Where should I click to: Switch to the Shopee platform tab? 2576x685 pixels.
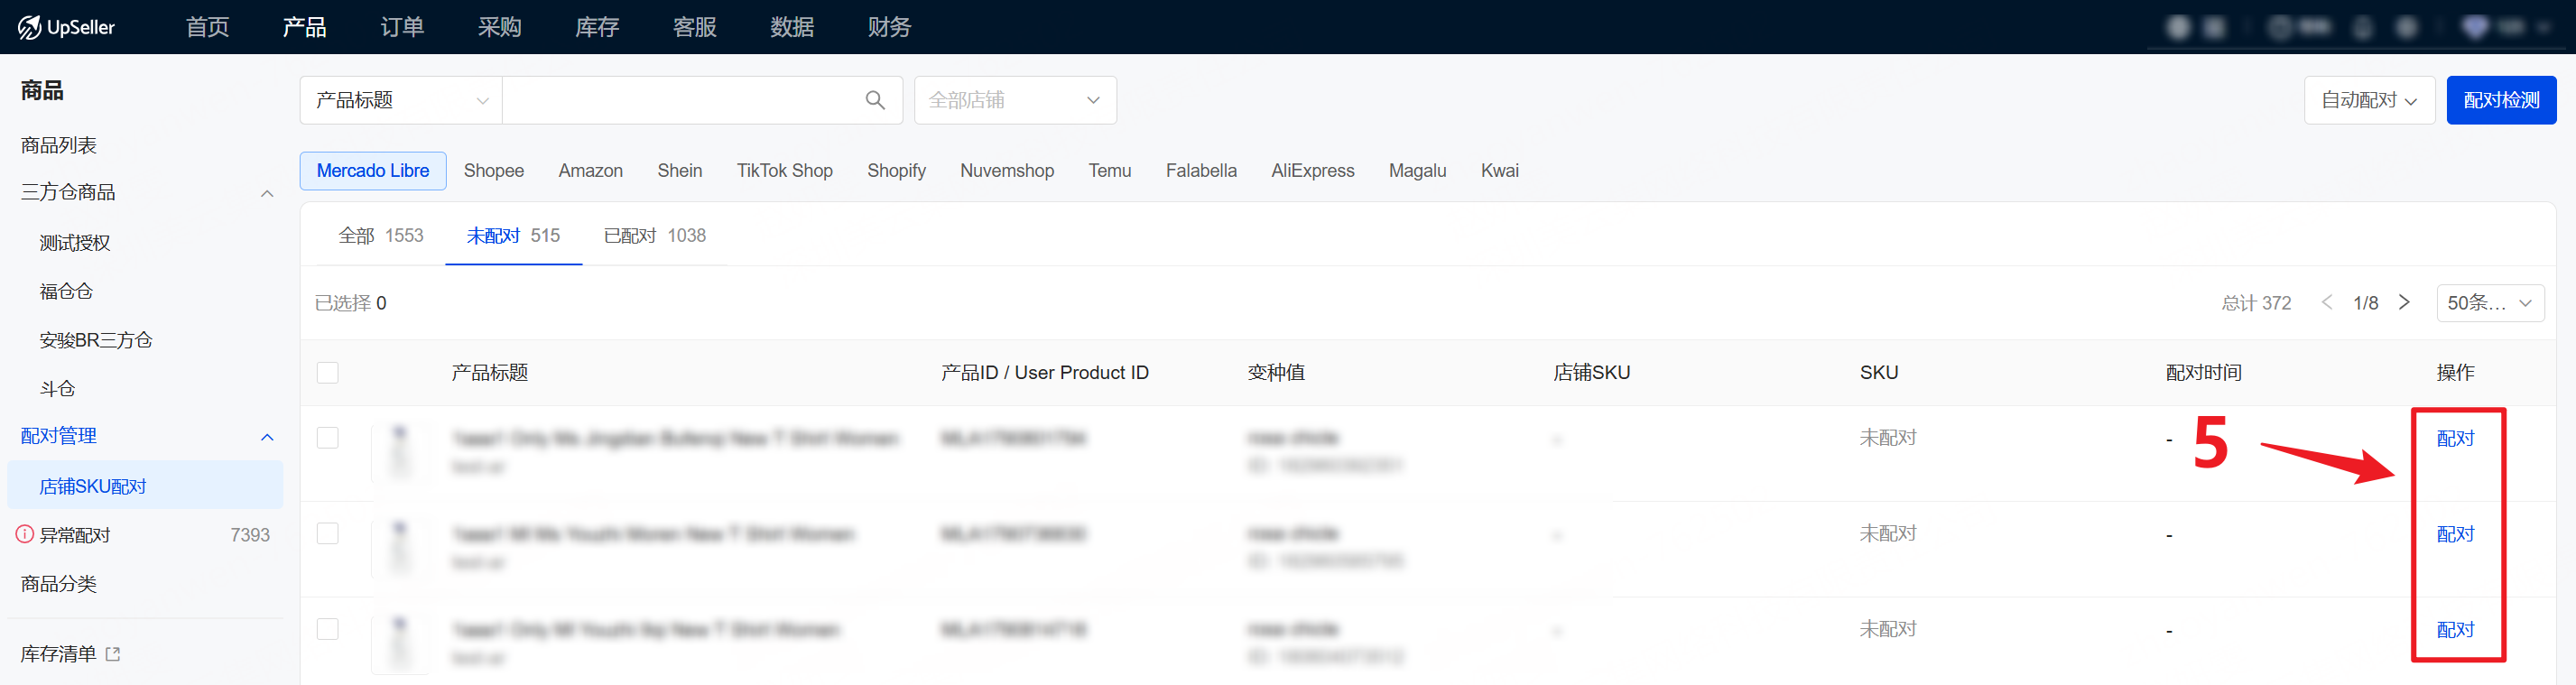coord(493,171)
